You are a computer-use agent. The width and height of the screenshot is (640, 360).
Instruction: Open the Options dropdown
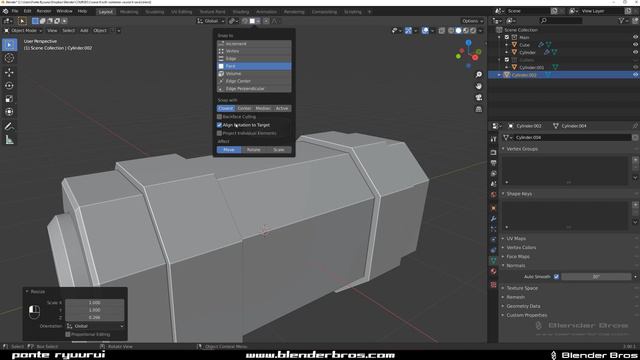pos(473,21)
